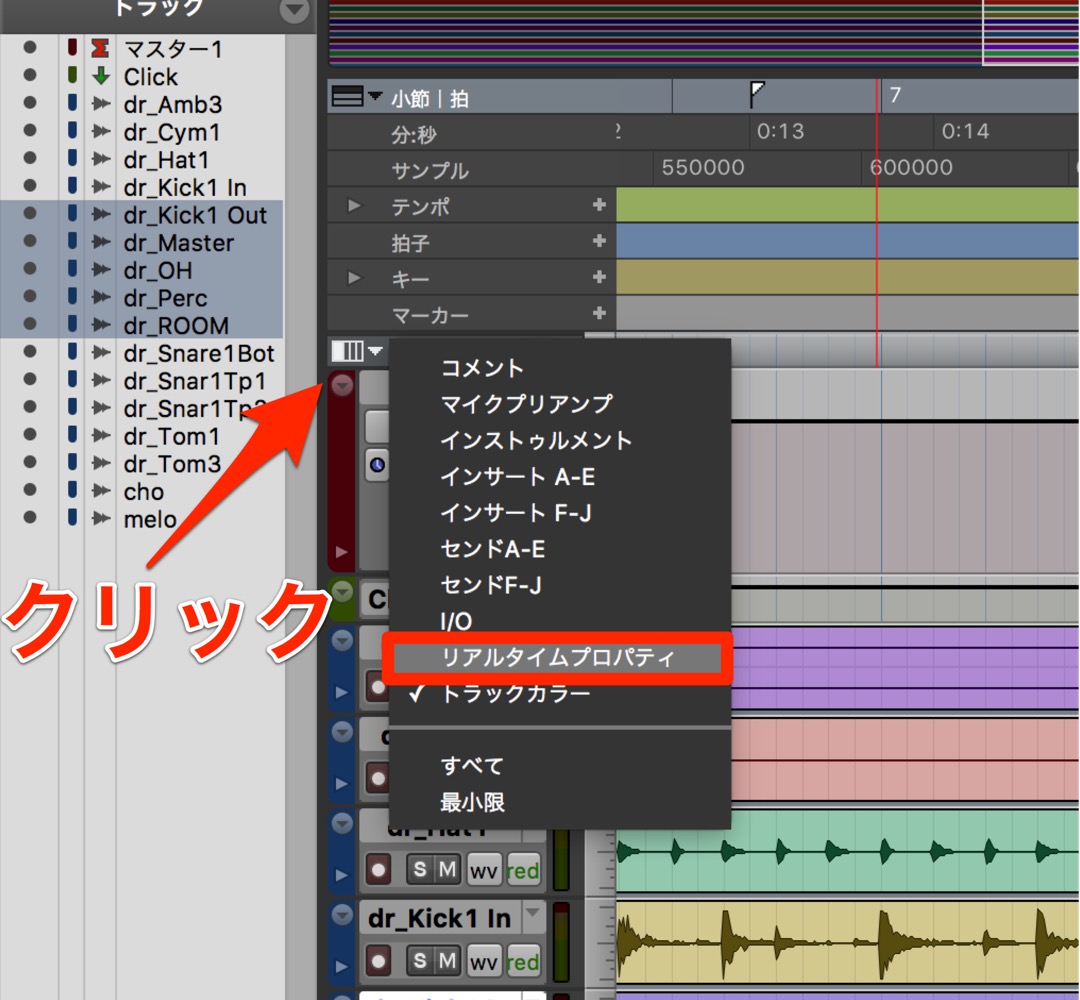Click the audio track icon for melo
The width and height of the screenshot is (1080, 1000).
point(101,518)
